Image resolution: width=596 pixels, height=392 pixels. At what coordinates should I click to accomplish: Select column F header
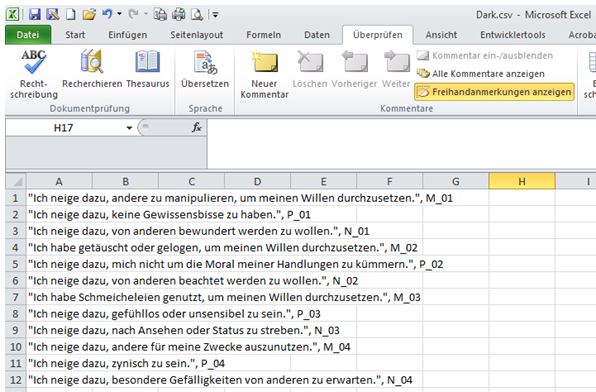tap(390, 182)
